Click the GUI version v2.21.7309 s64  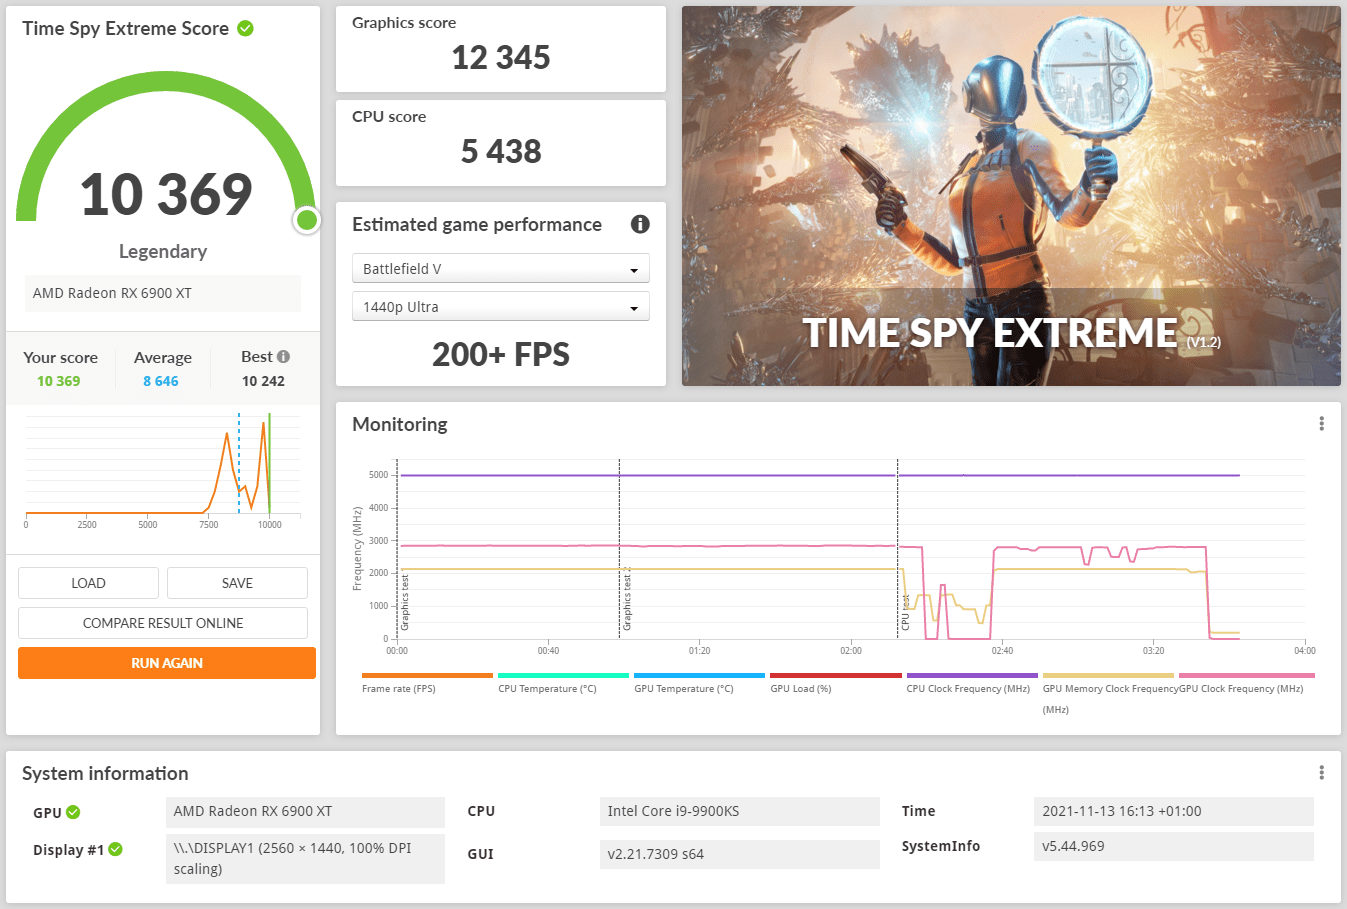(740, 854)
